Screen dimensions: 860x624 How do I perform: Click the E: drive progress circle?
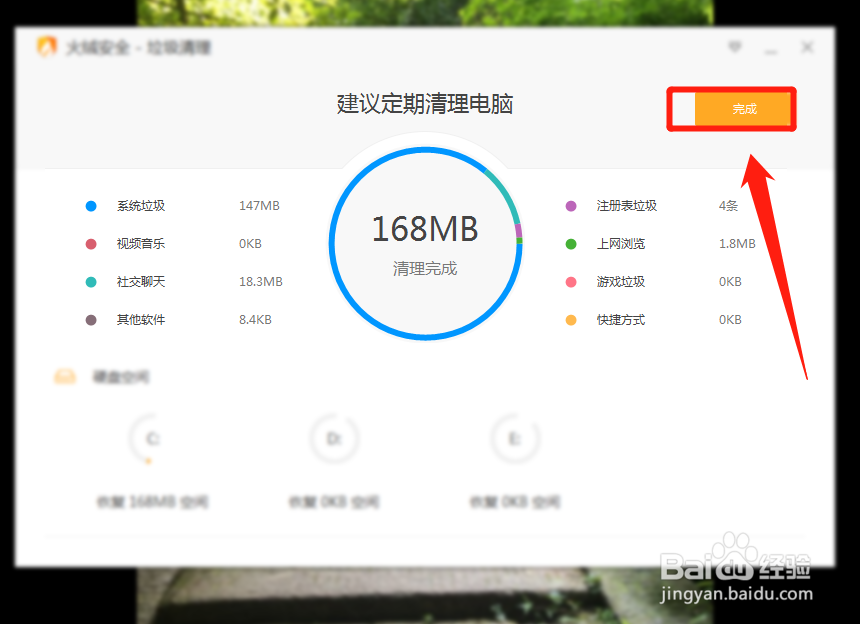click(x=515, y=440)
